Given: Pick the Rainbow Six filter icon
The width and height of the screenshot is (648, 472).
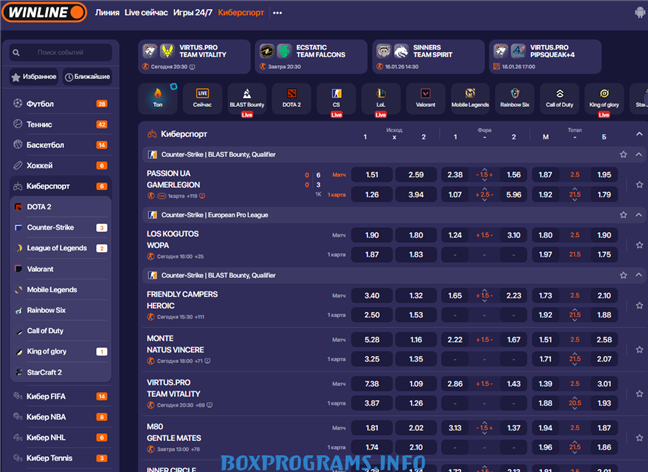Looking at the screenshot, I should 514,98.
